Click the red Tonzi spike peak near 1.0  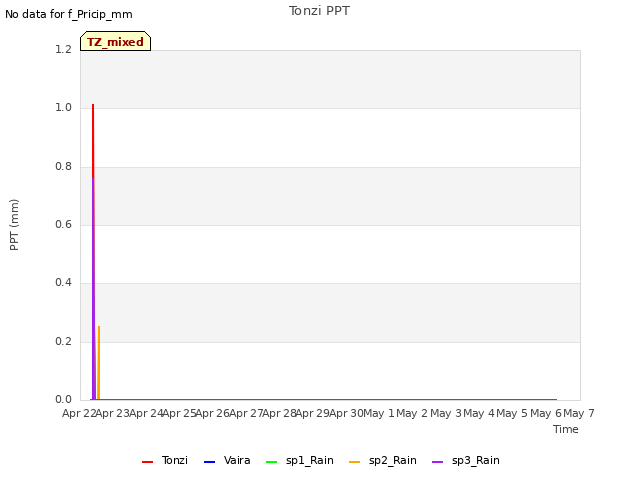pyautogui.click(x=93, y=105)
